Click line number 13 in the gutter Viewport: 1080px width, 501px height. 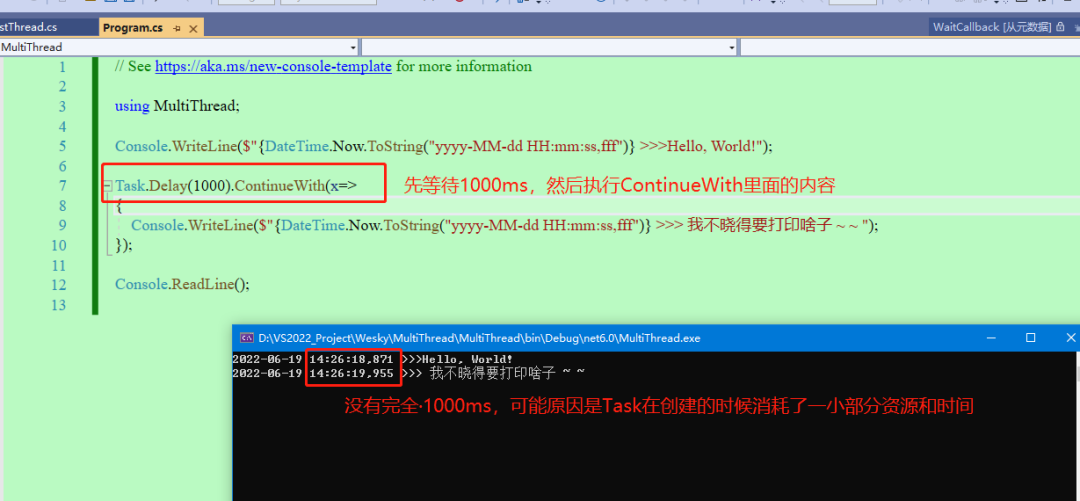(x=59, y=305)
